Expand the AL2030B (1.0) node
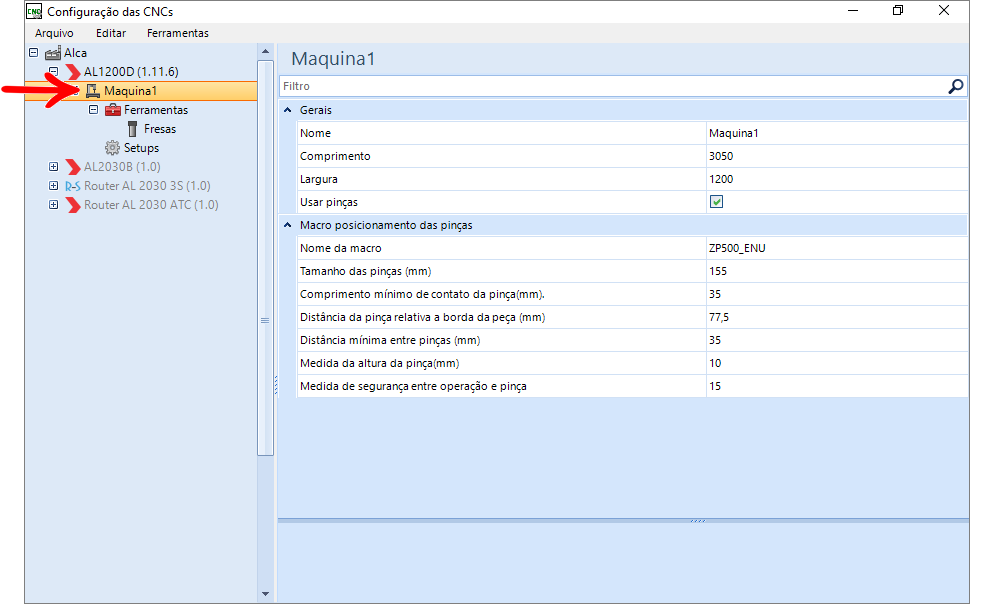Viewport: 981px width, 609px height. pyautogui.click(x=54, y=166)
